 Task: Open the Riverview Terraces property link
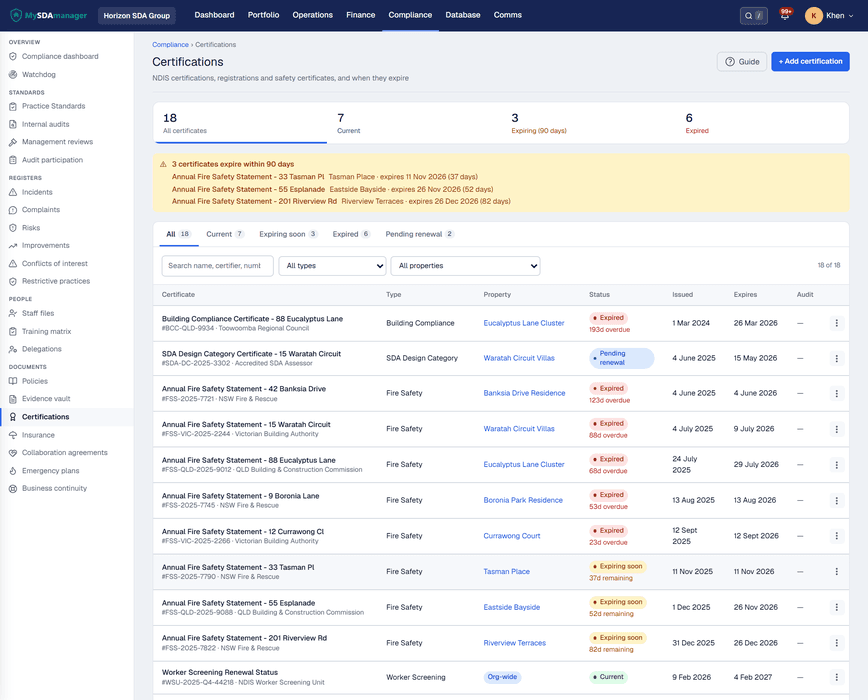[515, 643]
